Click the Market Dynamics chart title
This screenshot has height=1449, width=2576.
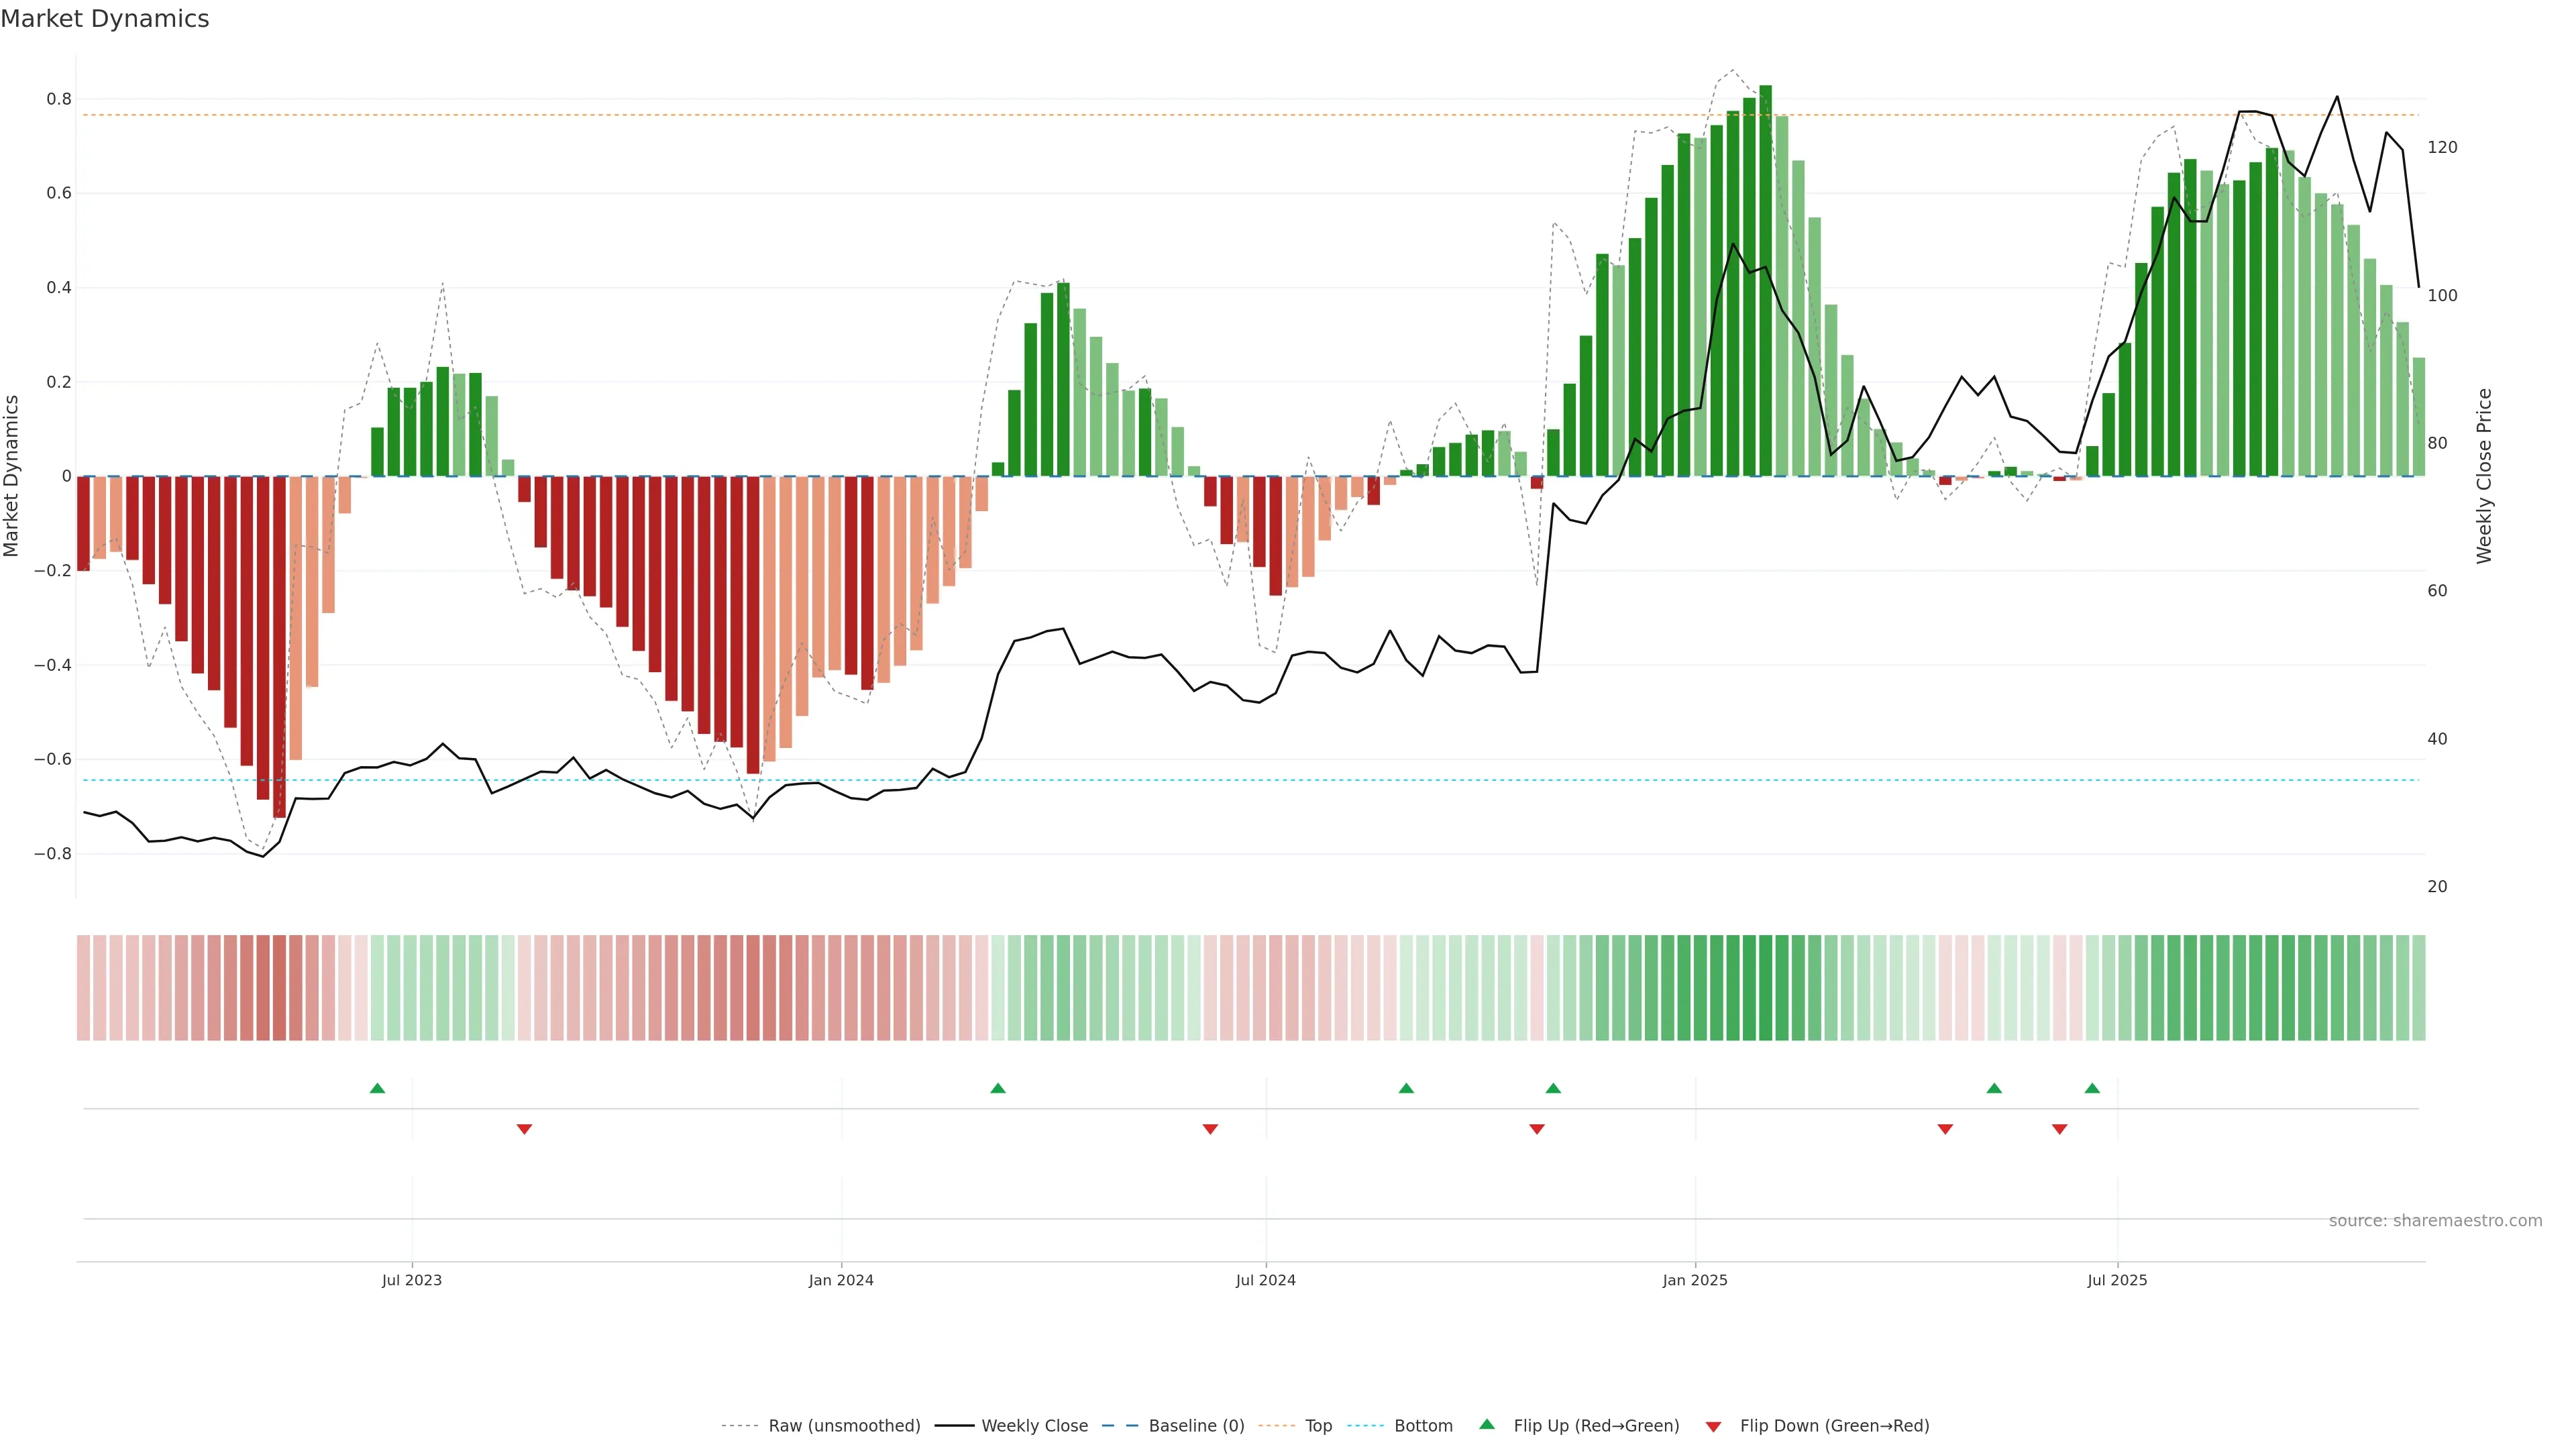click(105, 19)
